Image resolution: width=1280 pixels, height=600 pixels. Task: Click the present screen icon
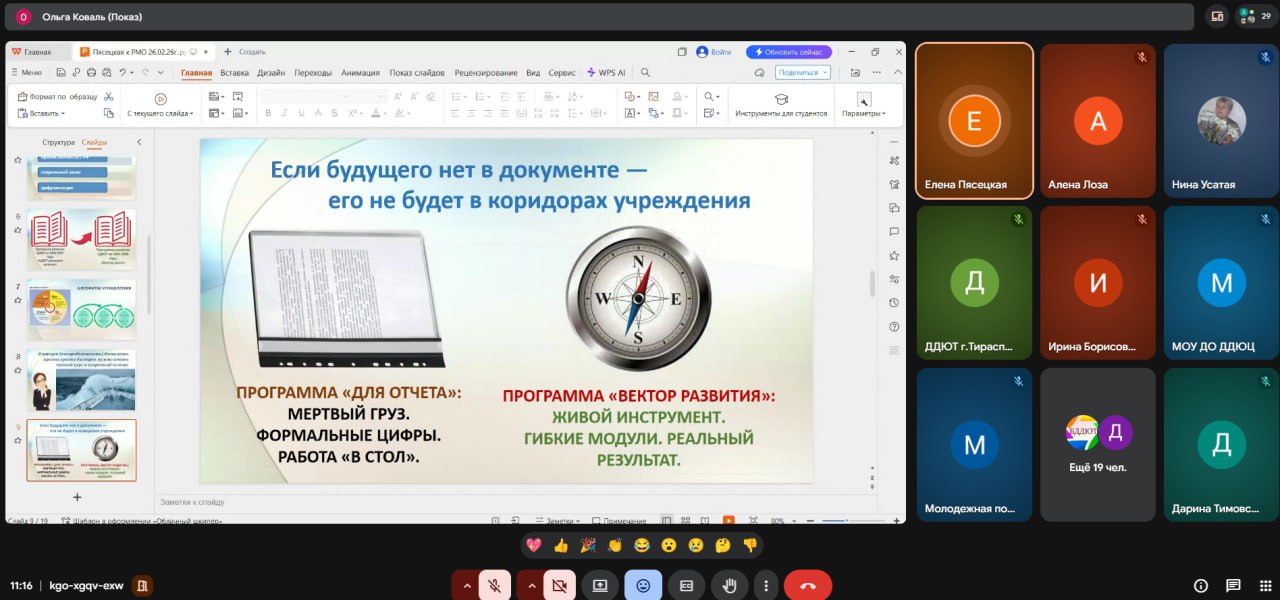(600, 586)
